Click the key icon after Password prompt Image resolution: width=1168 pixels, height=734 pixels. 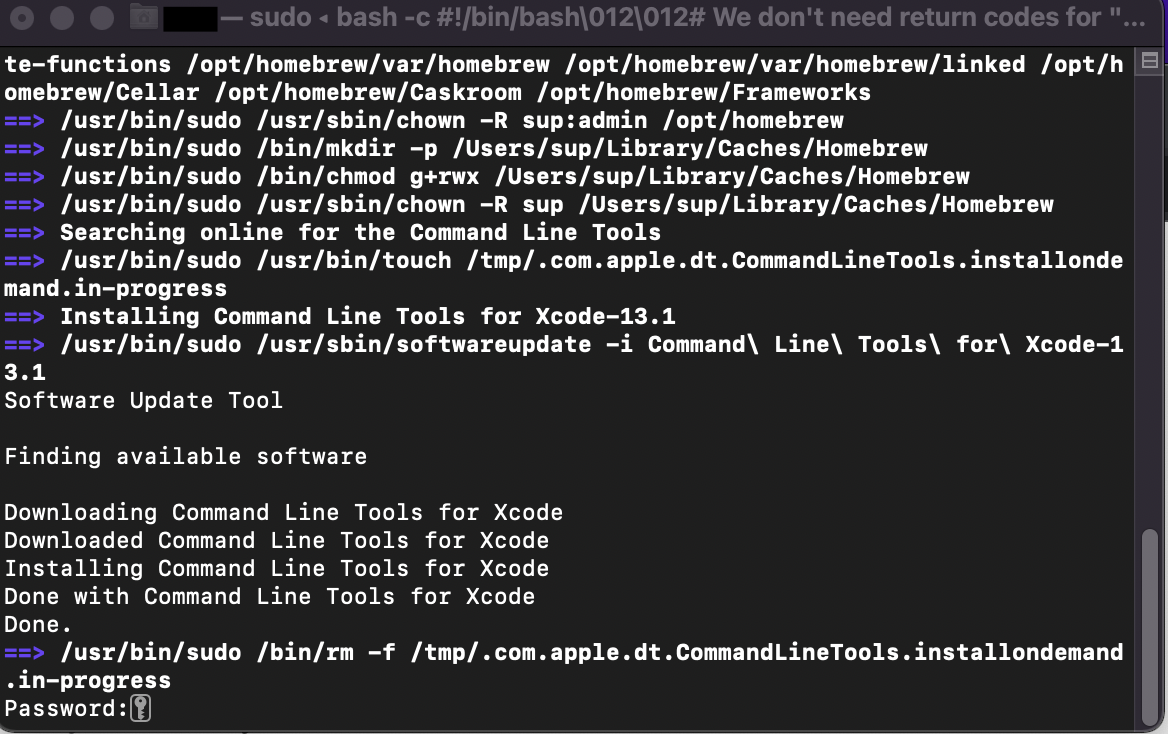(141, 709)
